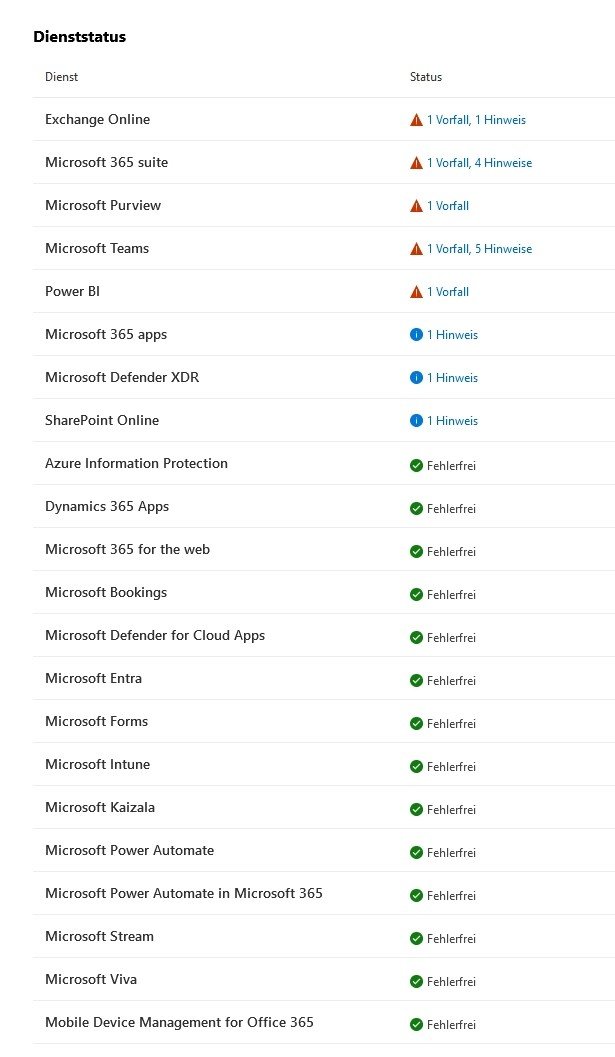Open the '1 Vorfall, 1 Hinweis' link for Exchange Online
Viewport: 615px width, 1057px height.
[x=476, y=120]
